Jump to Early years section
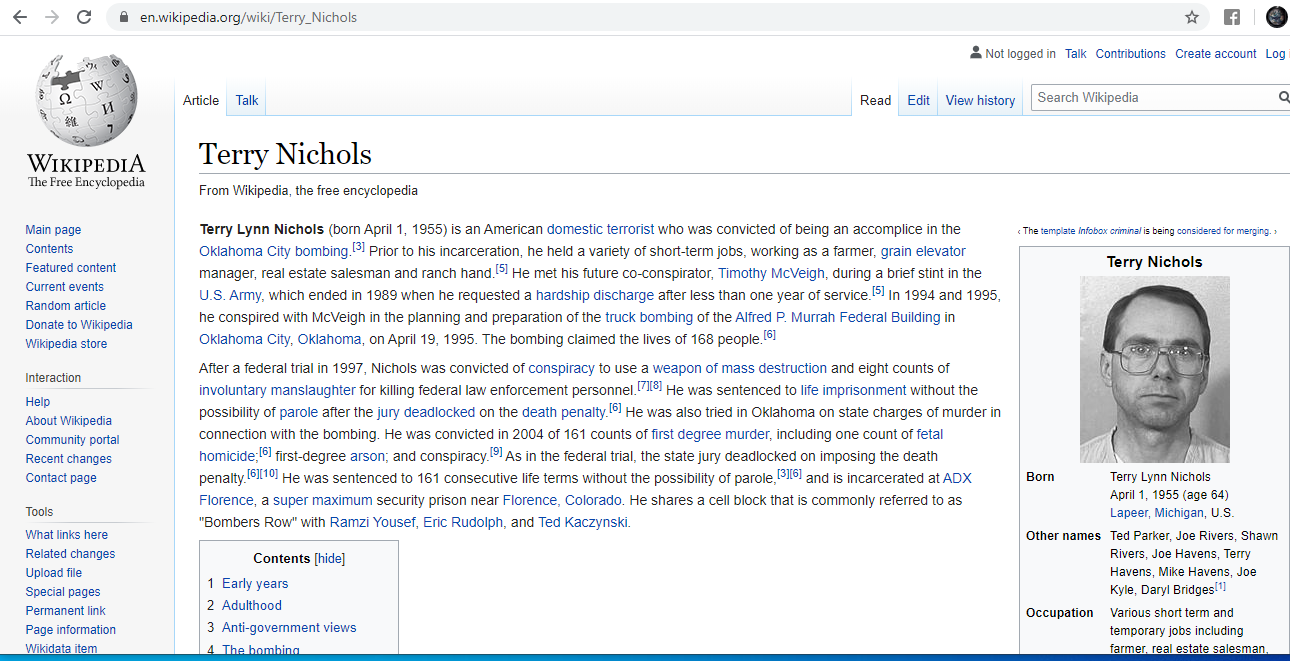1290x661 pixels. click(x=255, y=584)
